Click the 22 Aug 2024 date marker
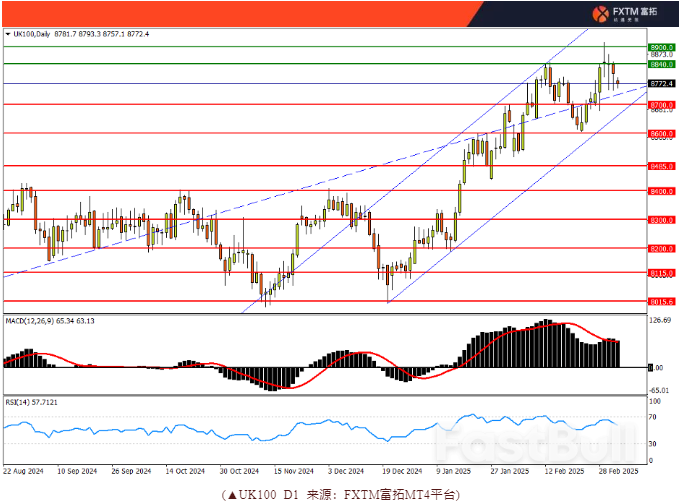680x504 pixels. tap(22, 469)
